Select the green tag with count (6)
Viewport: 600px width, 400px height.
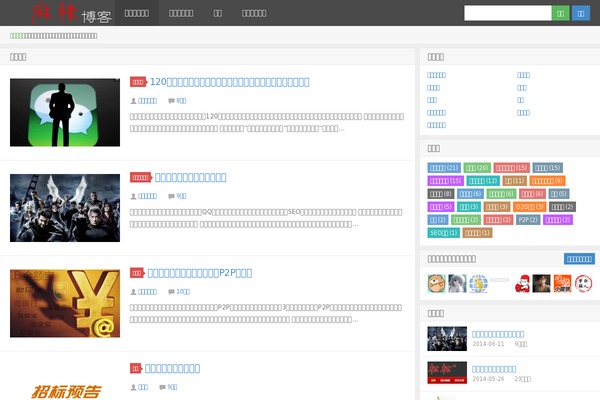(x=501, y=194)
